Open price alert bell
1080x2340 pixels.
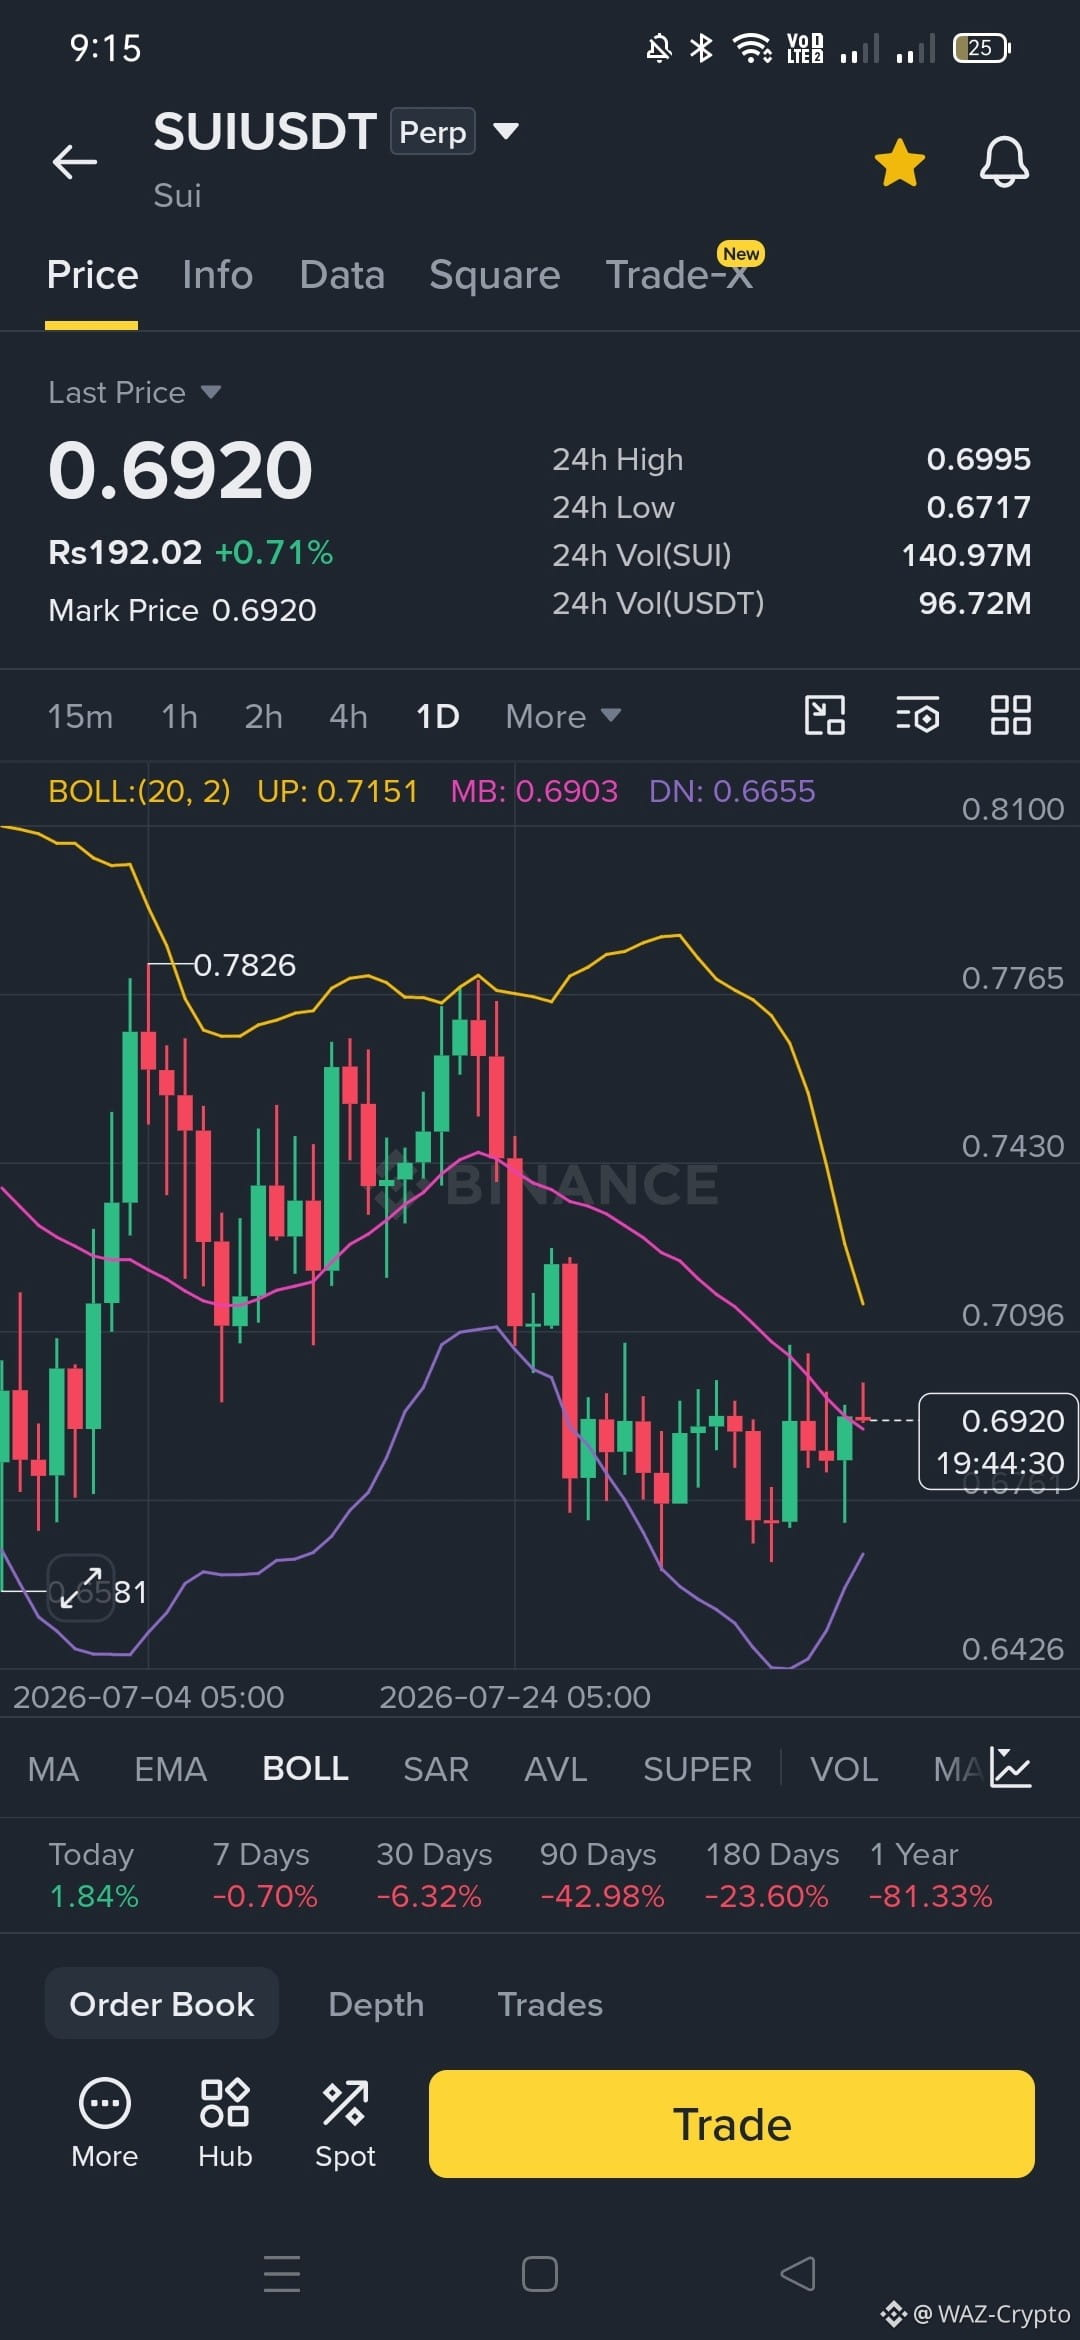(1004, 162)
